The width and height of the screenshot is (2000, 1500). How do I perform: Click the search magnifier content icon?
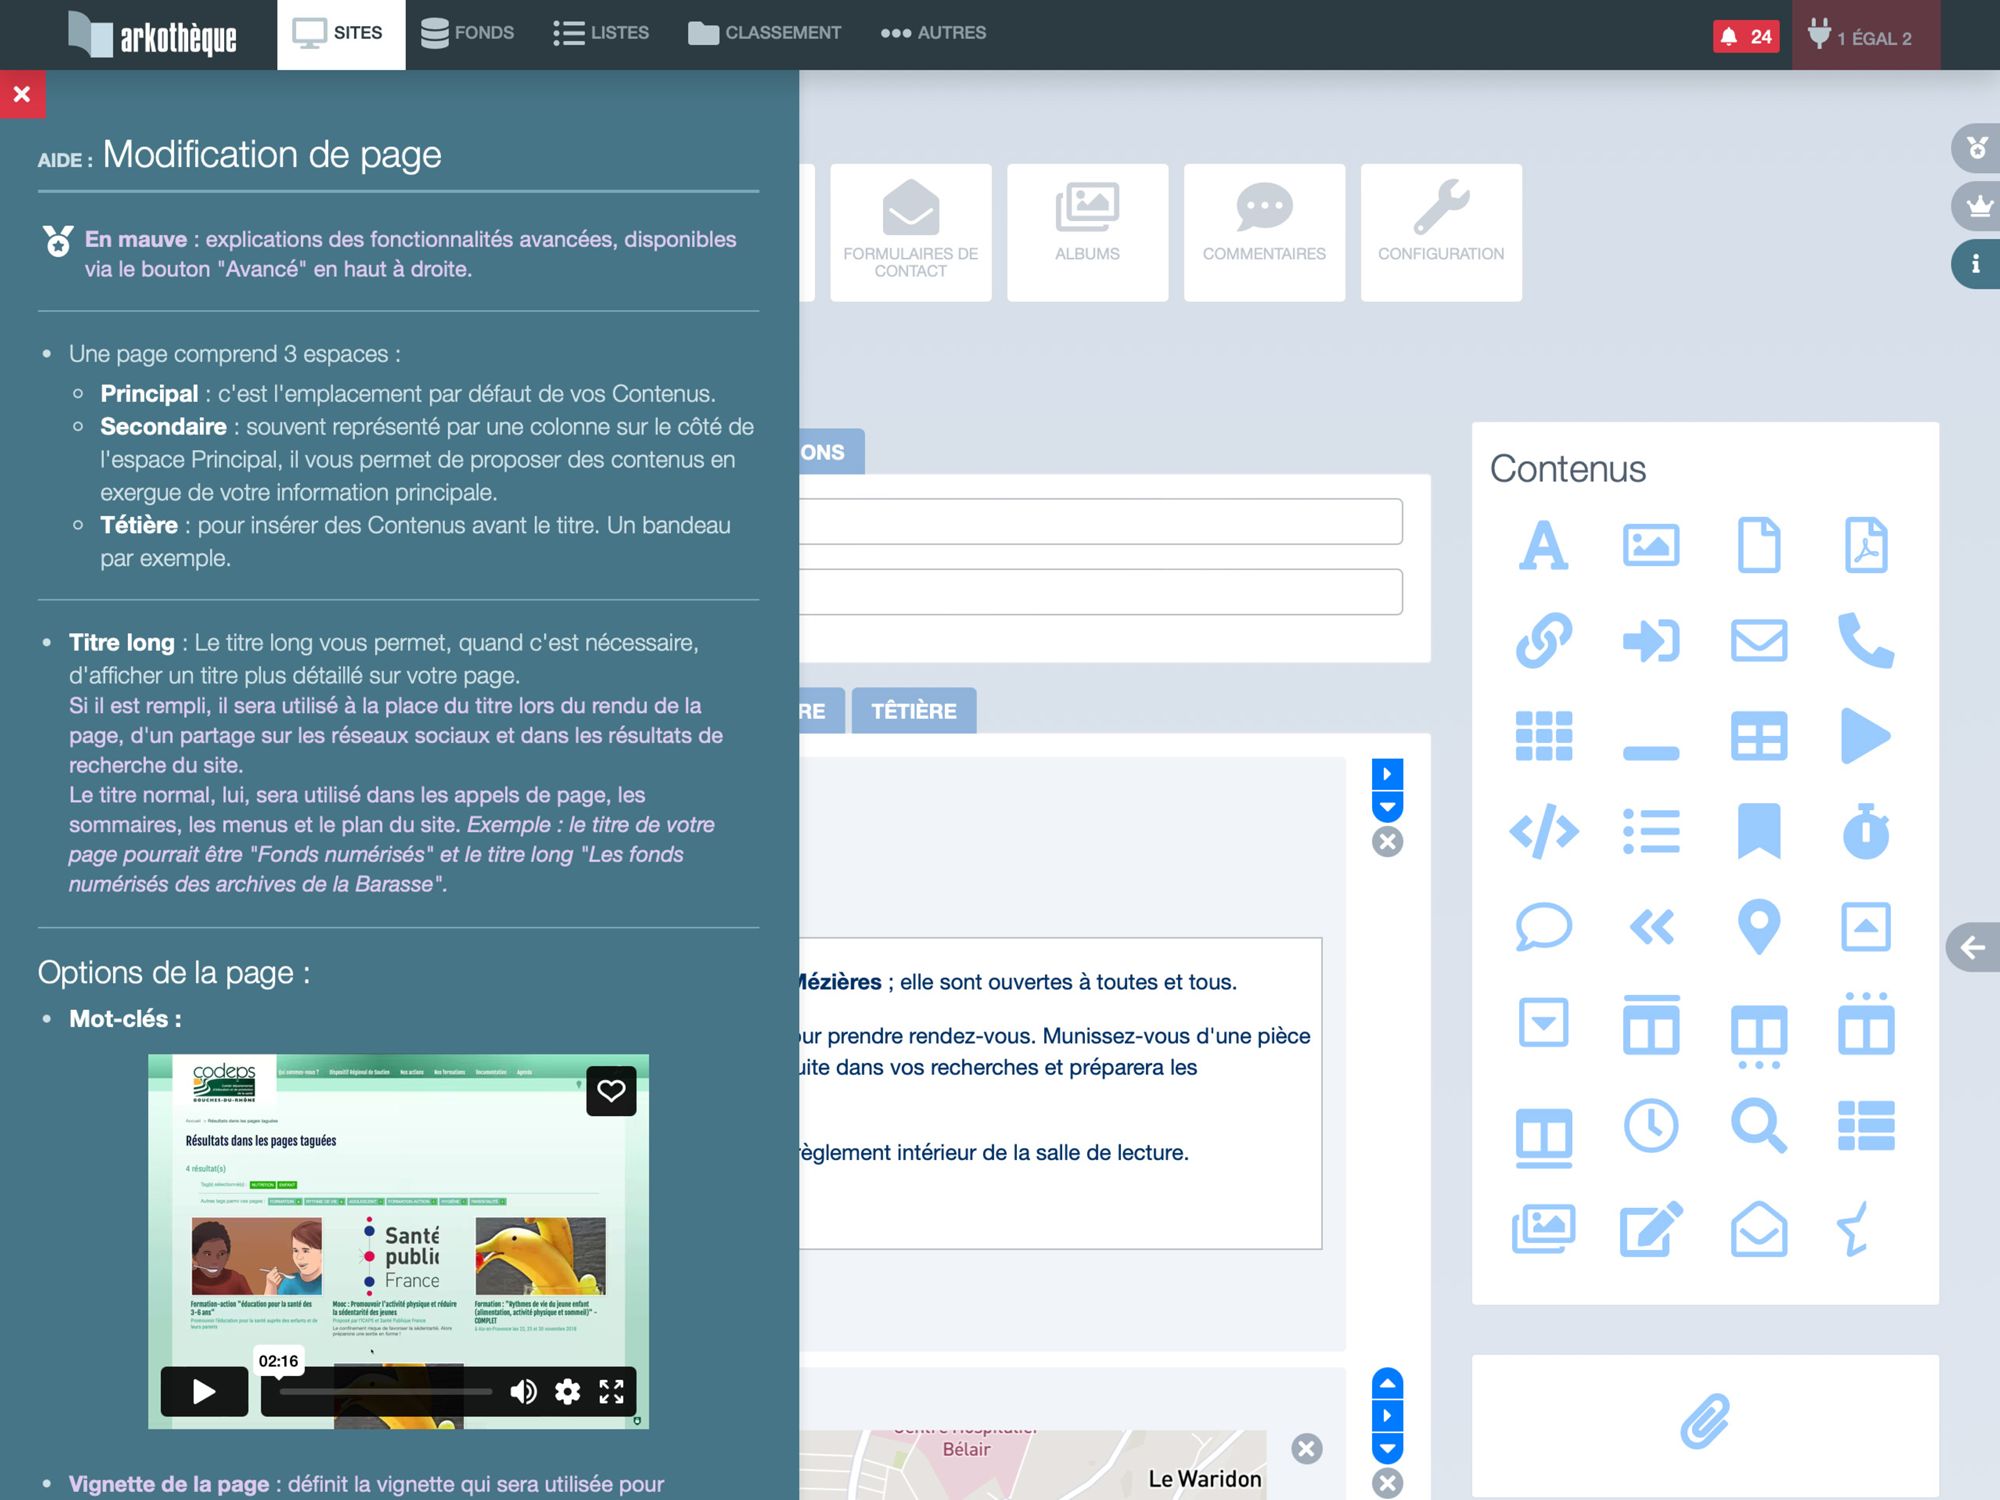[x=1759, y=1126]
